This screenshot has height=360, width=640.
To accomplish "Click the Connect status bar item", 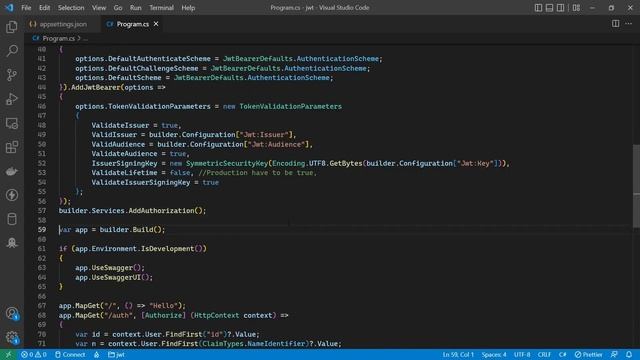I will [x=70, y=355].
